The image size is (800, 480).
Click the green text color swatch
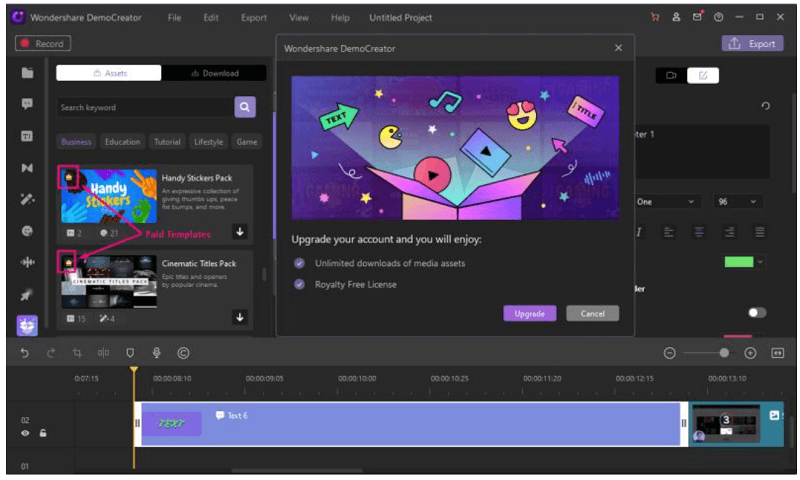click(739, 262)
